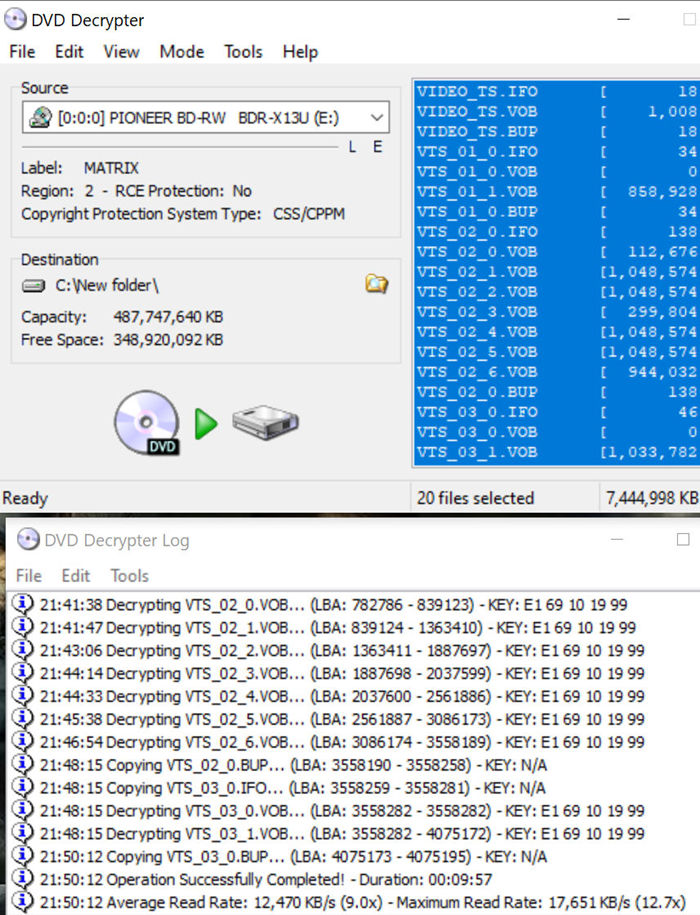Select VTS_02_3.VOB in the file list
Screen dimensions: 700x915
[557, 312]
